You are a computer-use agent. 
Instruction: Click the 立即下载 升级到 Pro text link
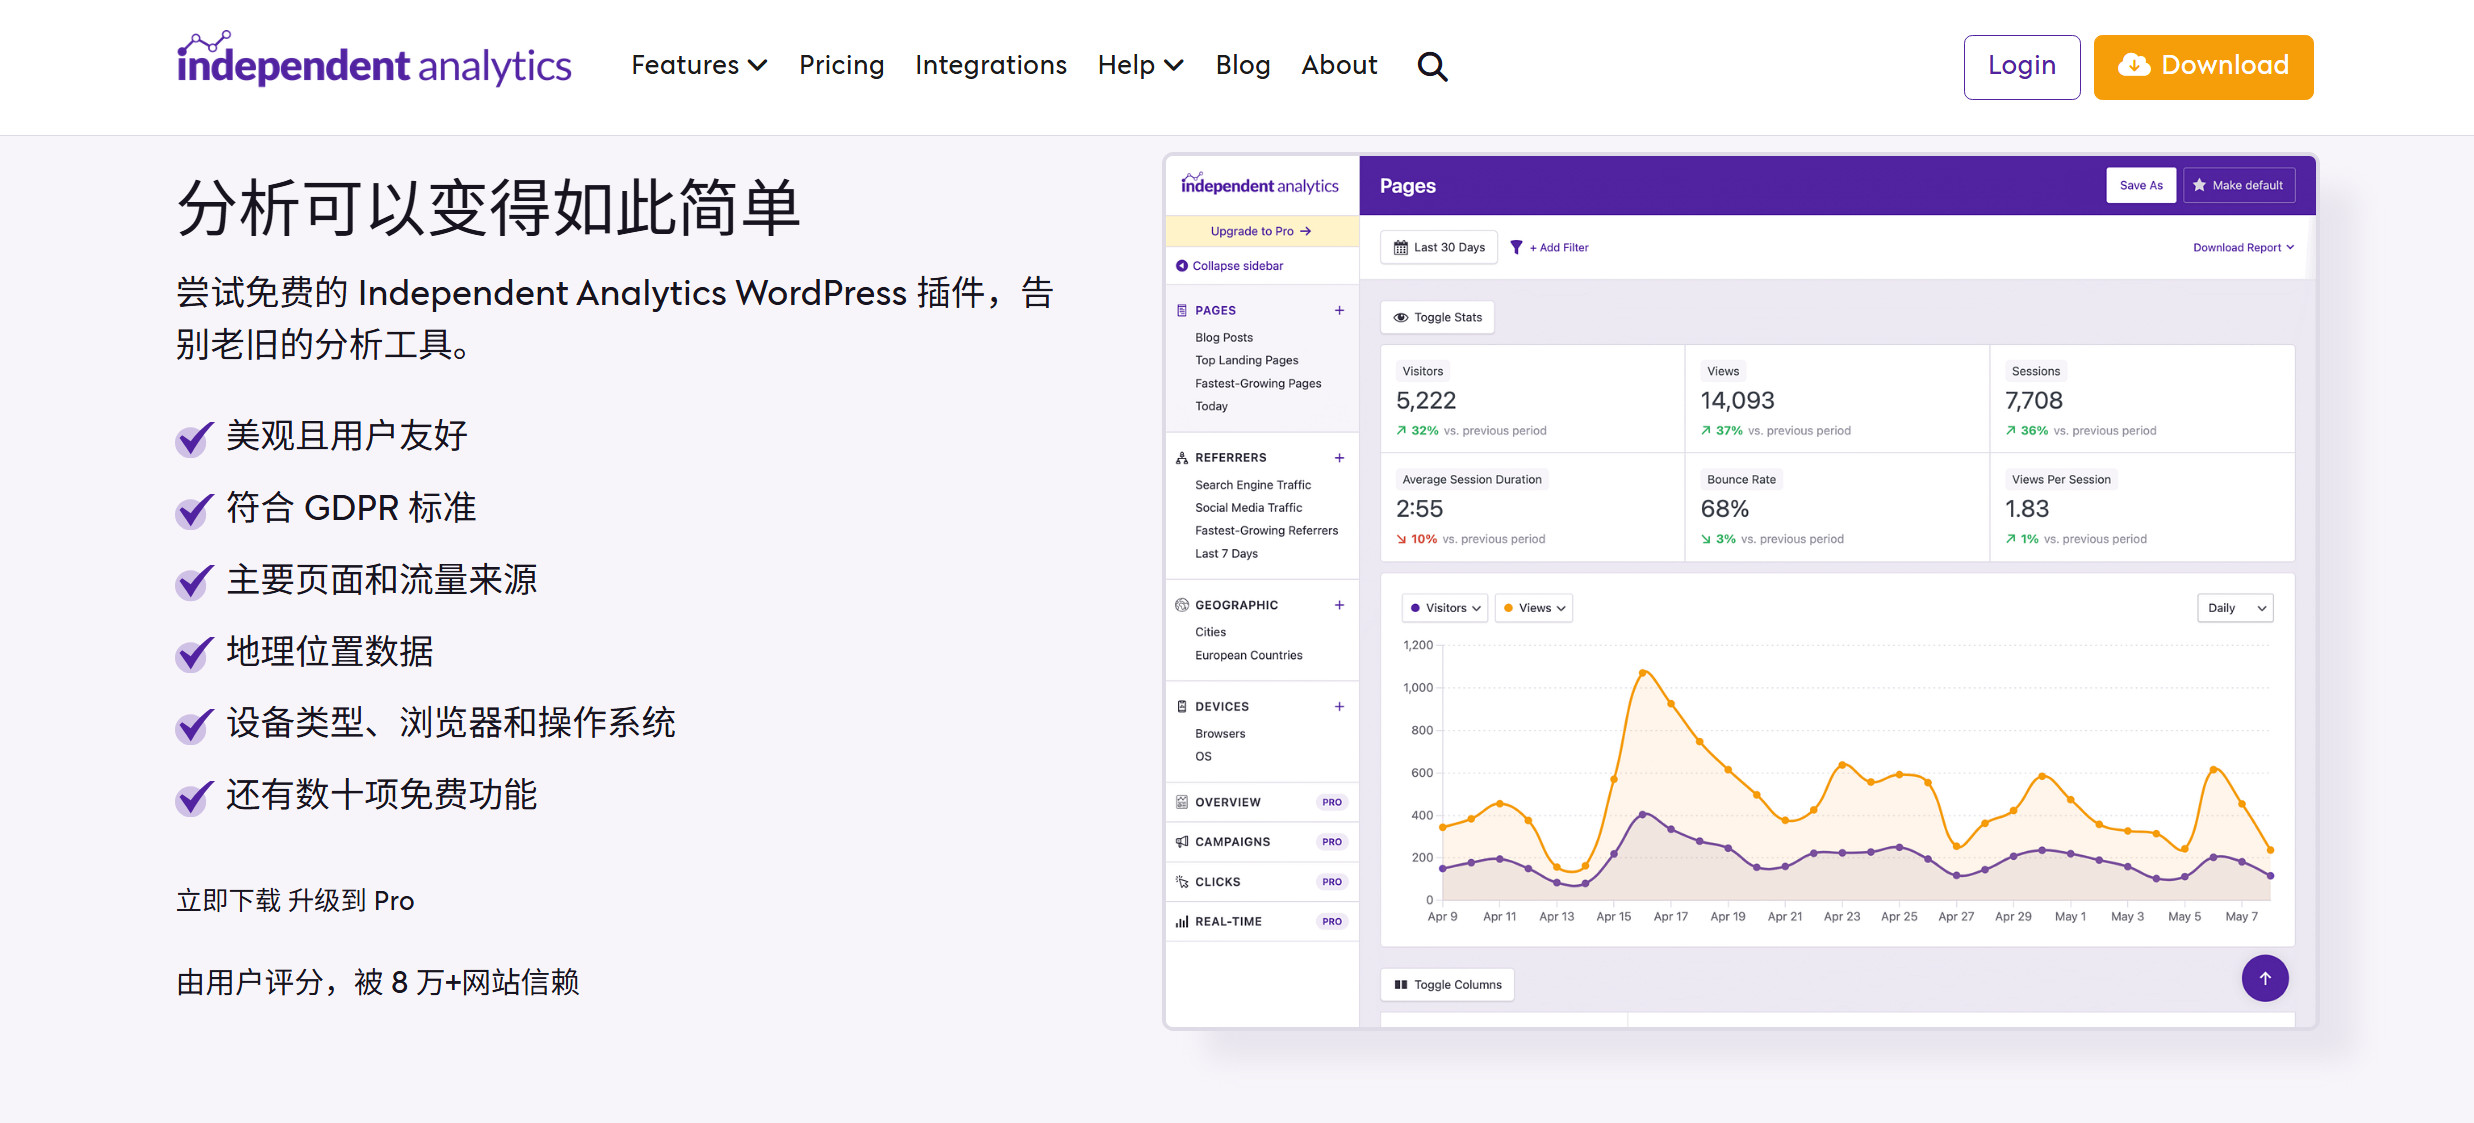pos(295,901)
